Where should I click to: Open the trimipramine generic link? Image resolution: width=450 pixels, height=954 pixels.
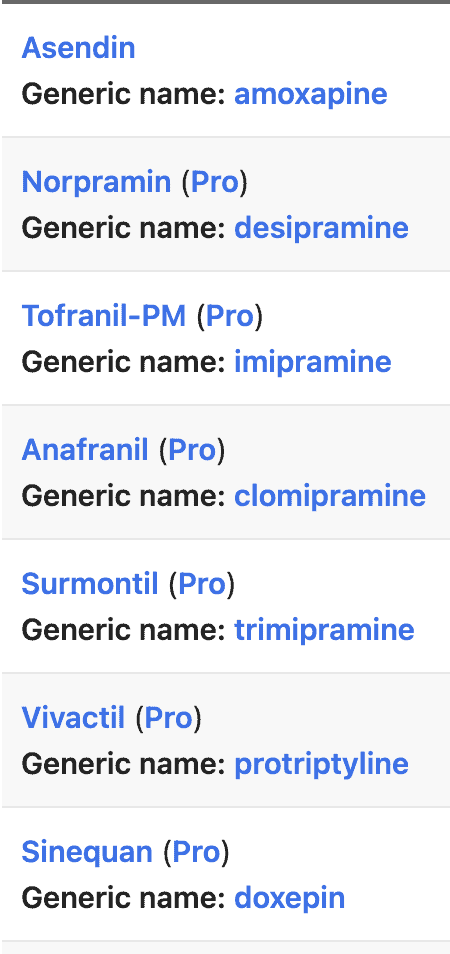324,630
